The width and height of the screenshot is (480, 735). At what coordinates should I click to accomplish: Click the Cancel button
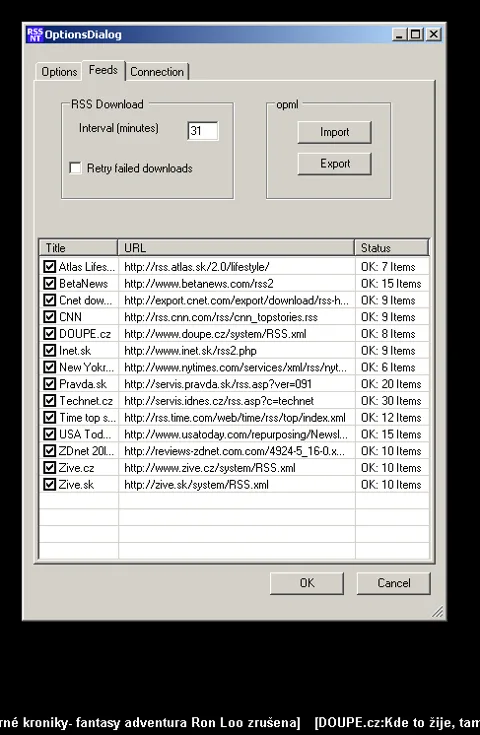click(393, 583)
